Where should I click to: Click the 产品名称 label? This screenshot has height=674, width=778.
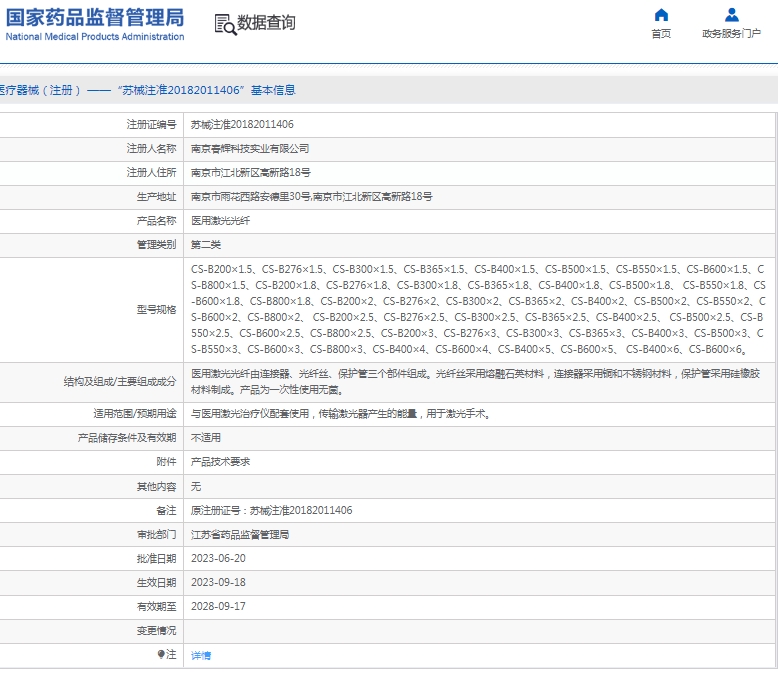156,221
